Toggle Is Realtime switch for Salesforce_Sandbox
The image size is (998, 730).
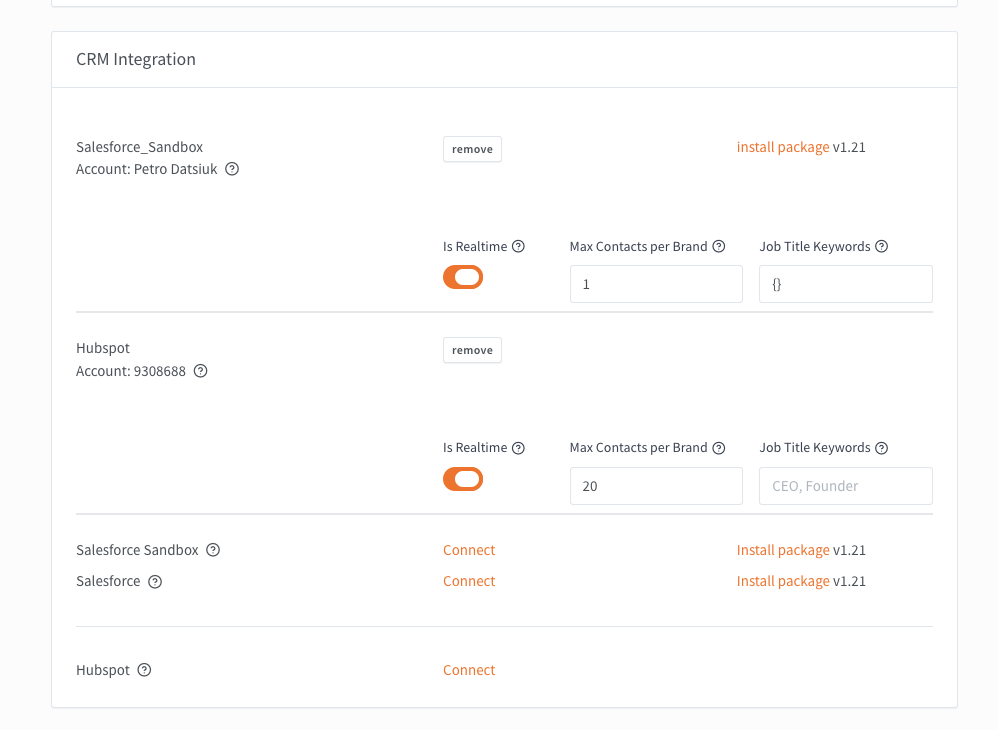click(x=463, y=278)
